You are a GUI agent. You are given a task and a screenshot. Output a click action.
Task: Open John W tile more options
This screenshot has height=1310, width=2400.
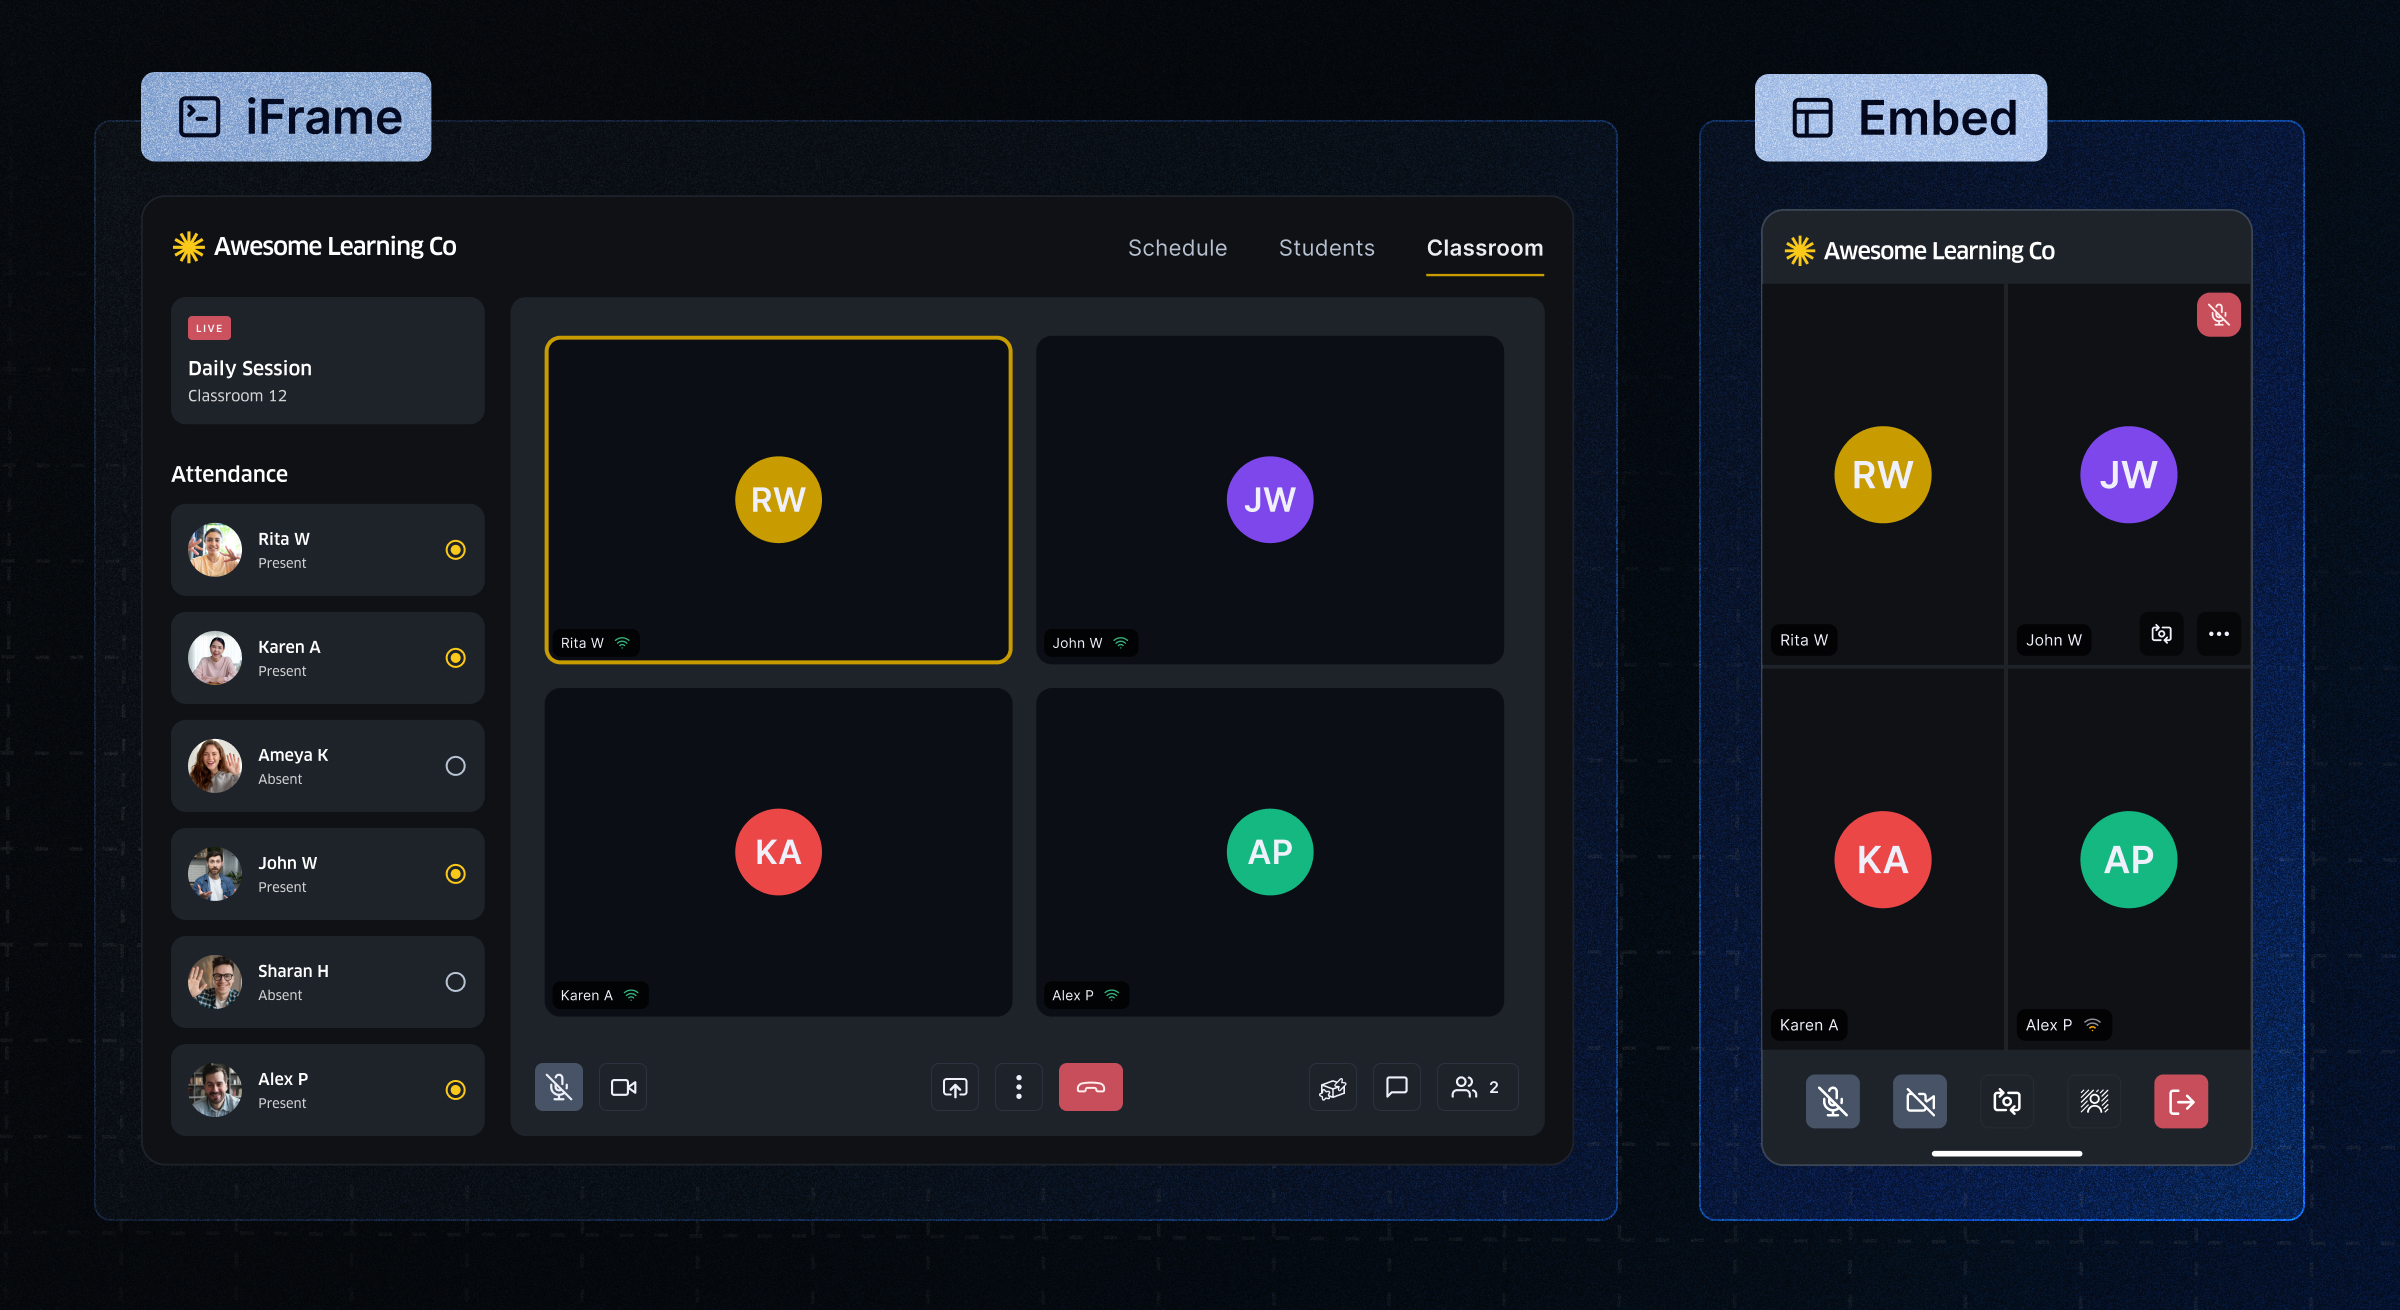(x=2218, y=634)
